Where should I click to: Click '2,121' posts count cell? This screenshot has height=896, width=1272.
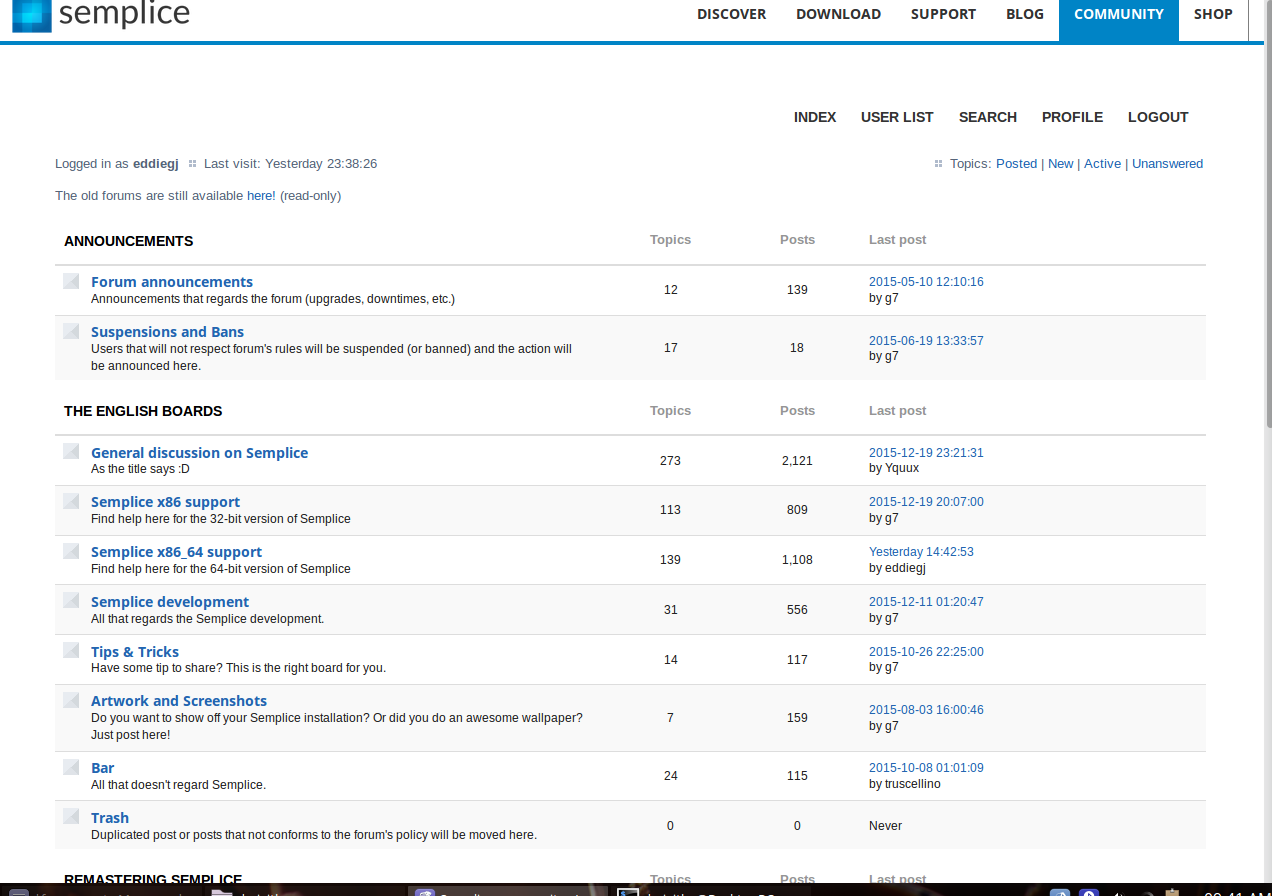click(x=797, y=461)
